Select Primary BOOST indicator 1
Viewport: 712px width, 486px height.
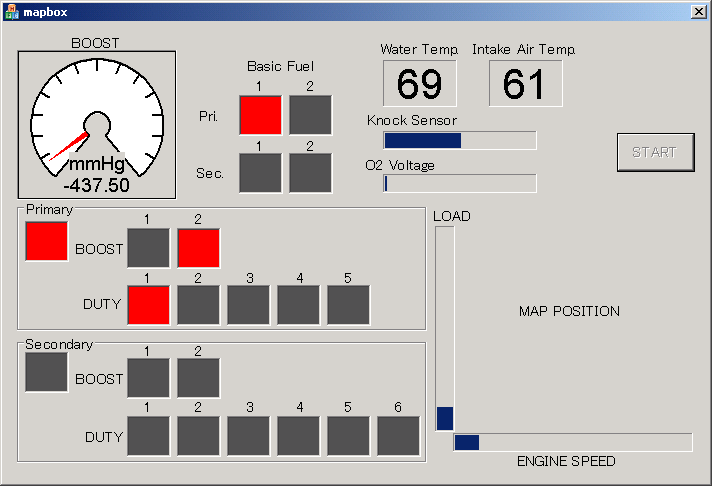(148, 248)
